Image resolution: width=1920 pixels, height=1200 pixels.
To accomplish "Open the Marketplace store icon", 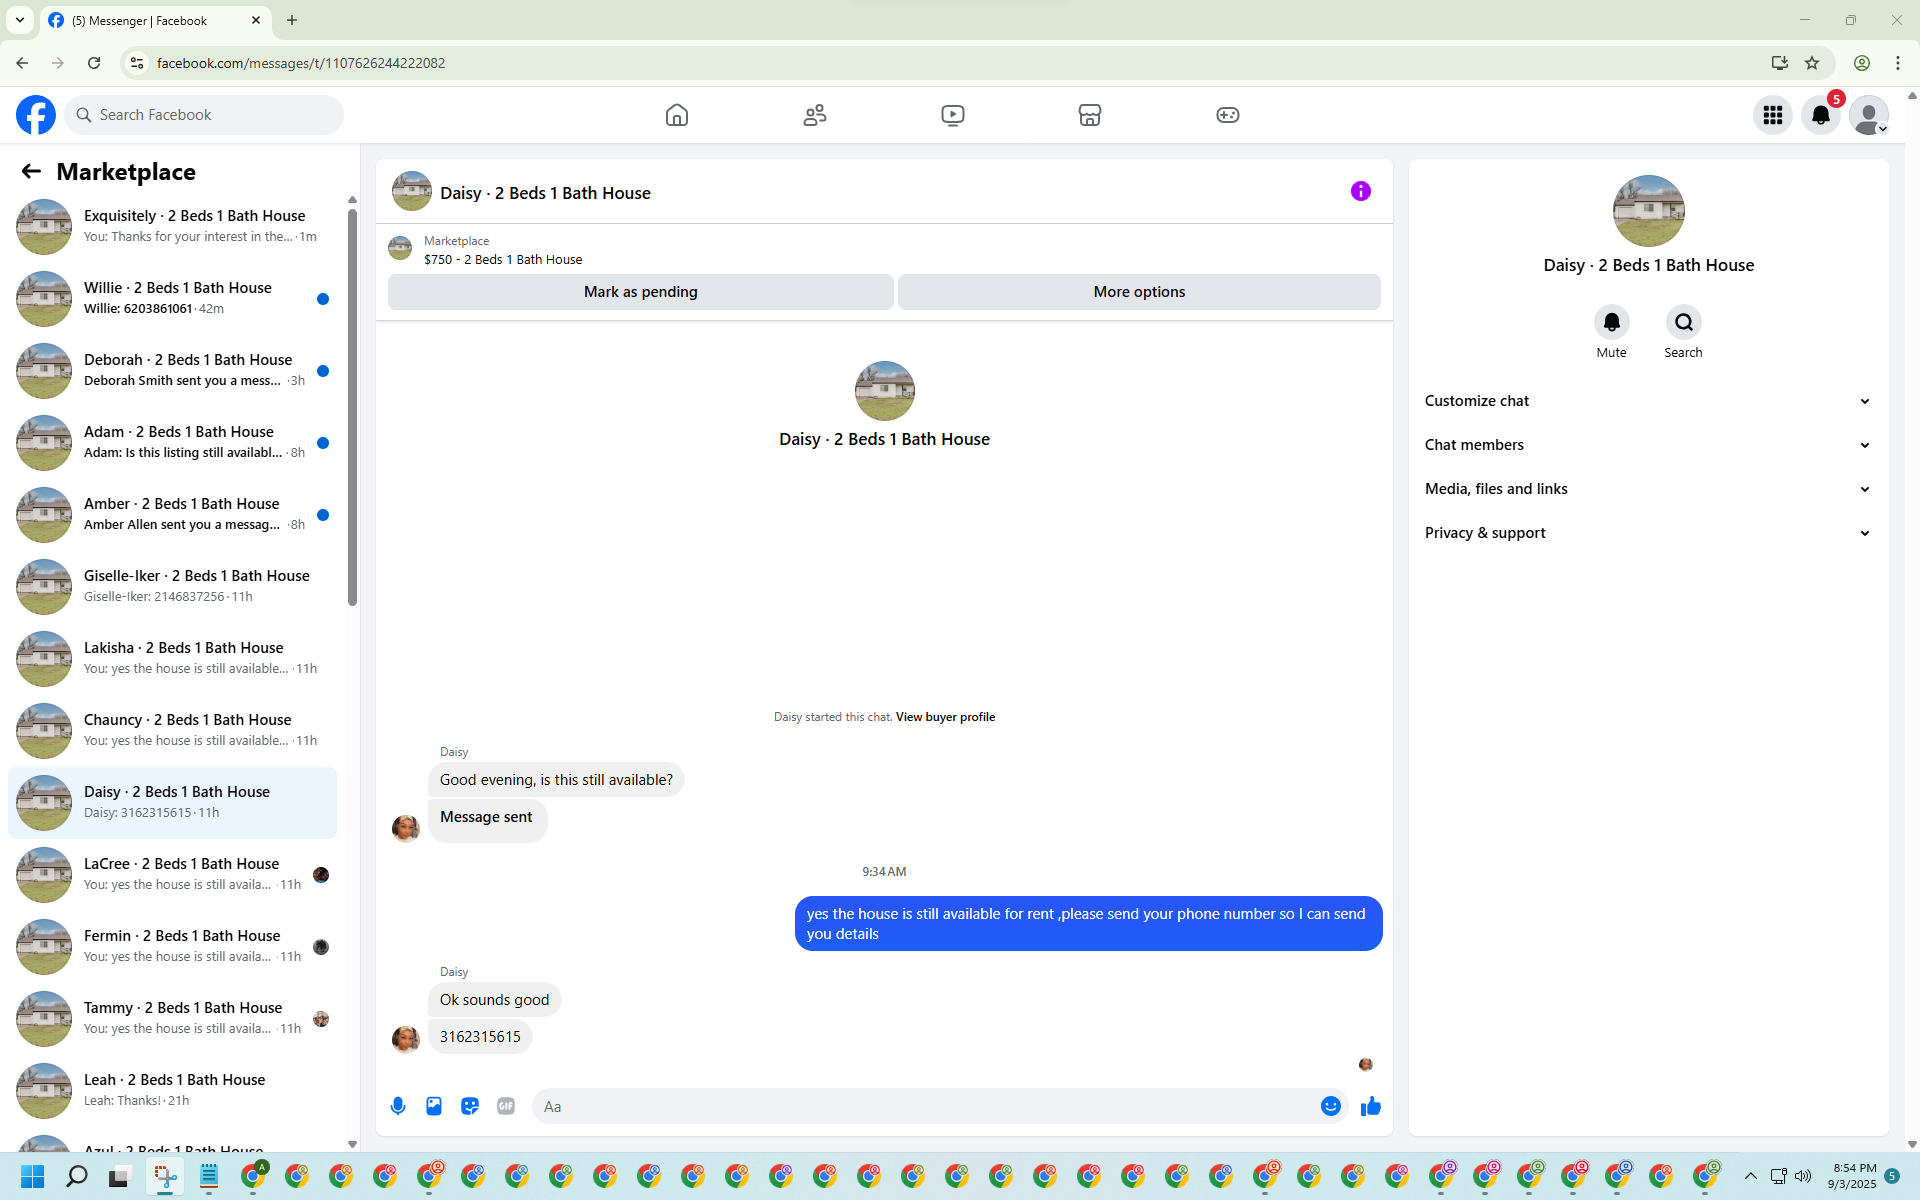I will [1090, 115].
